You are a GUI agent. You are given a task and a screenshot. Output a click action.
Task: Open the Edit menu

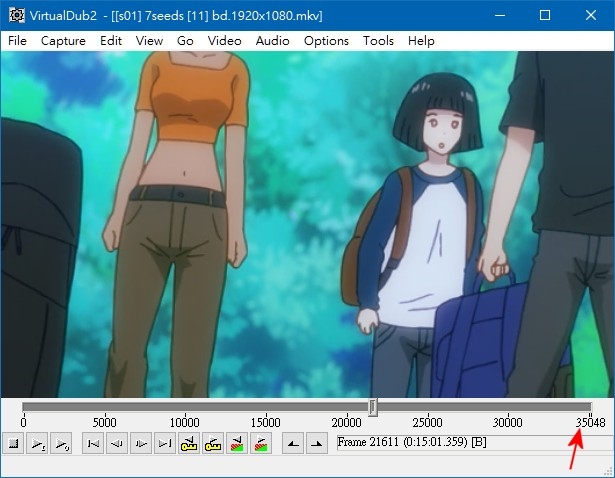click(111, 41)
